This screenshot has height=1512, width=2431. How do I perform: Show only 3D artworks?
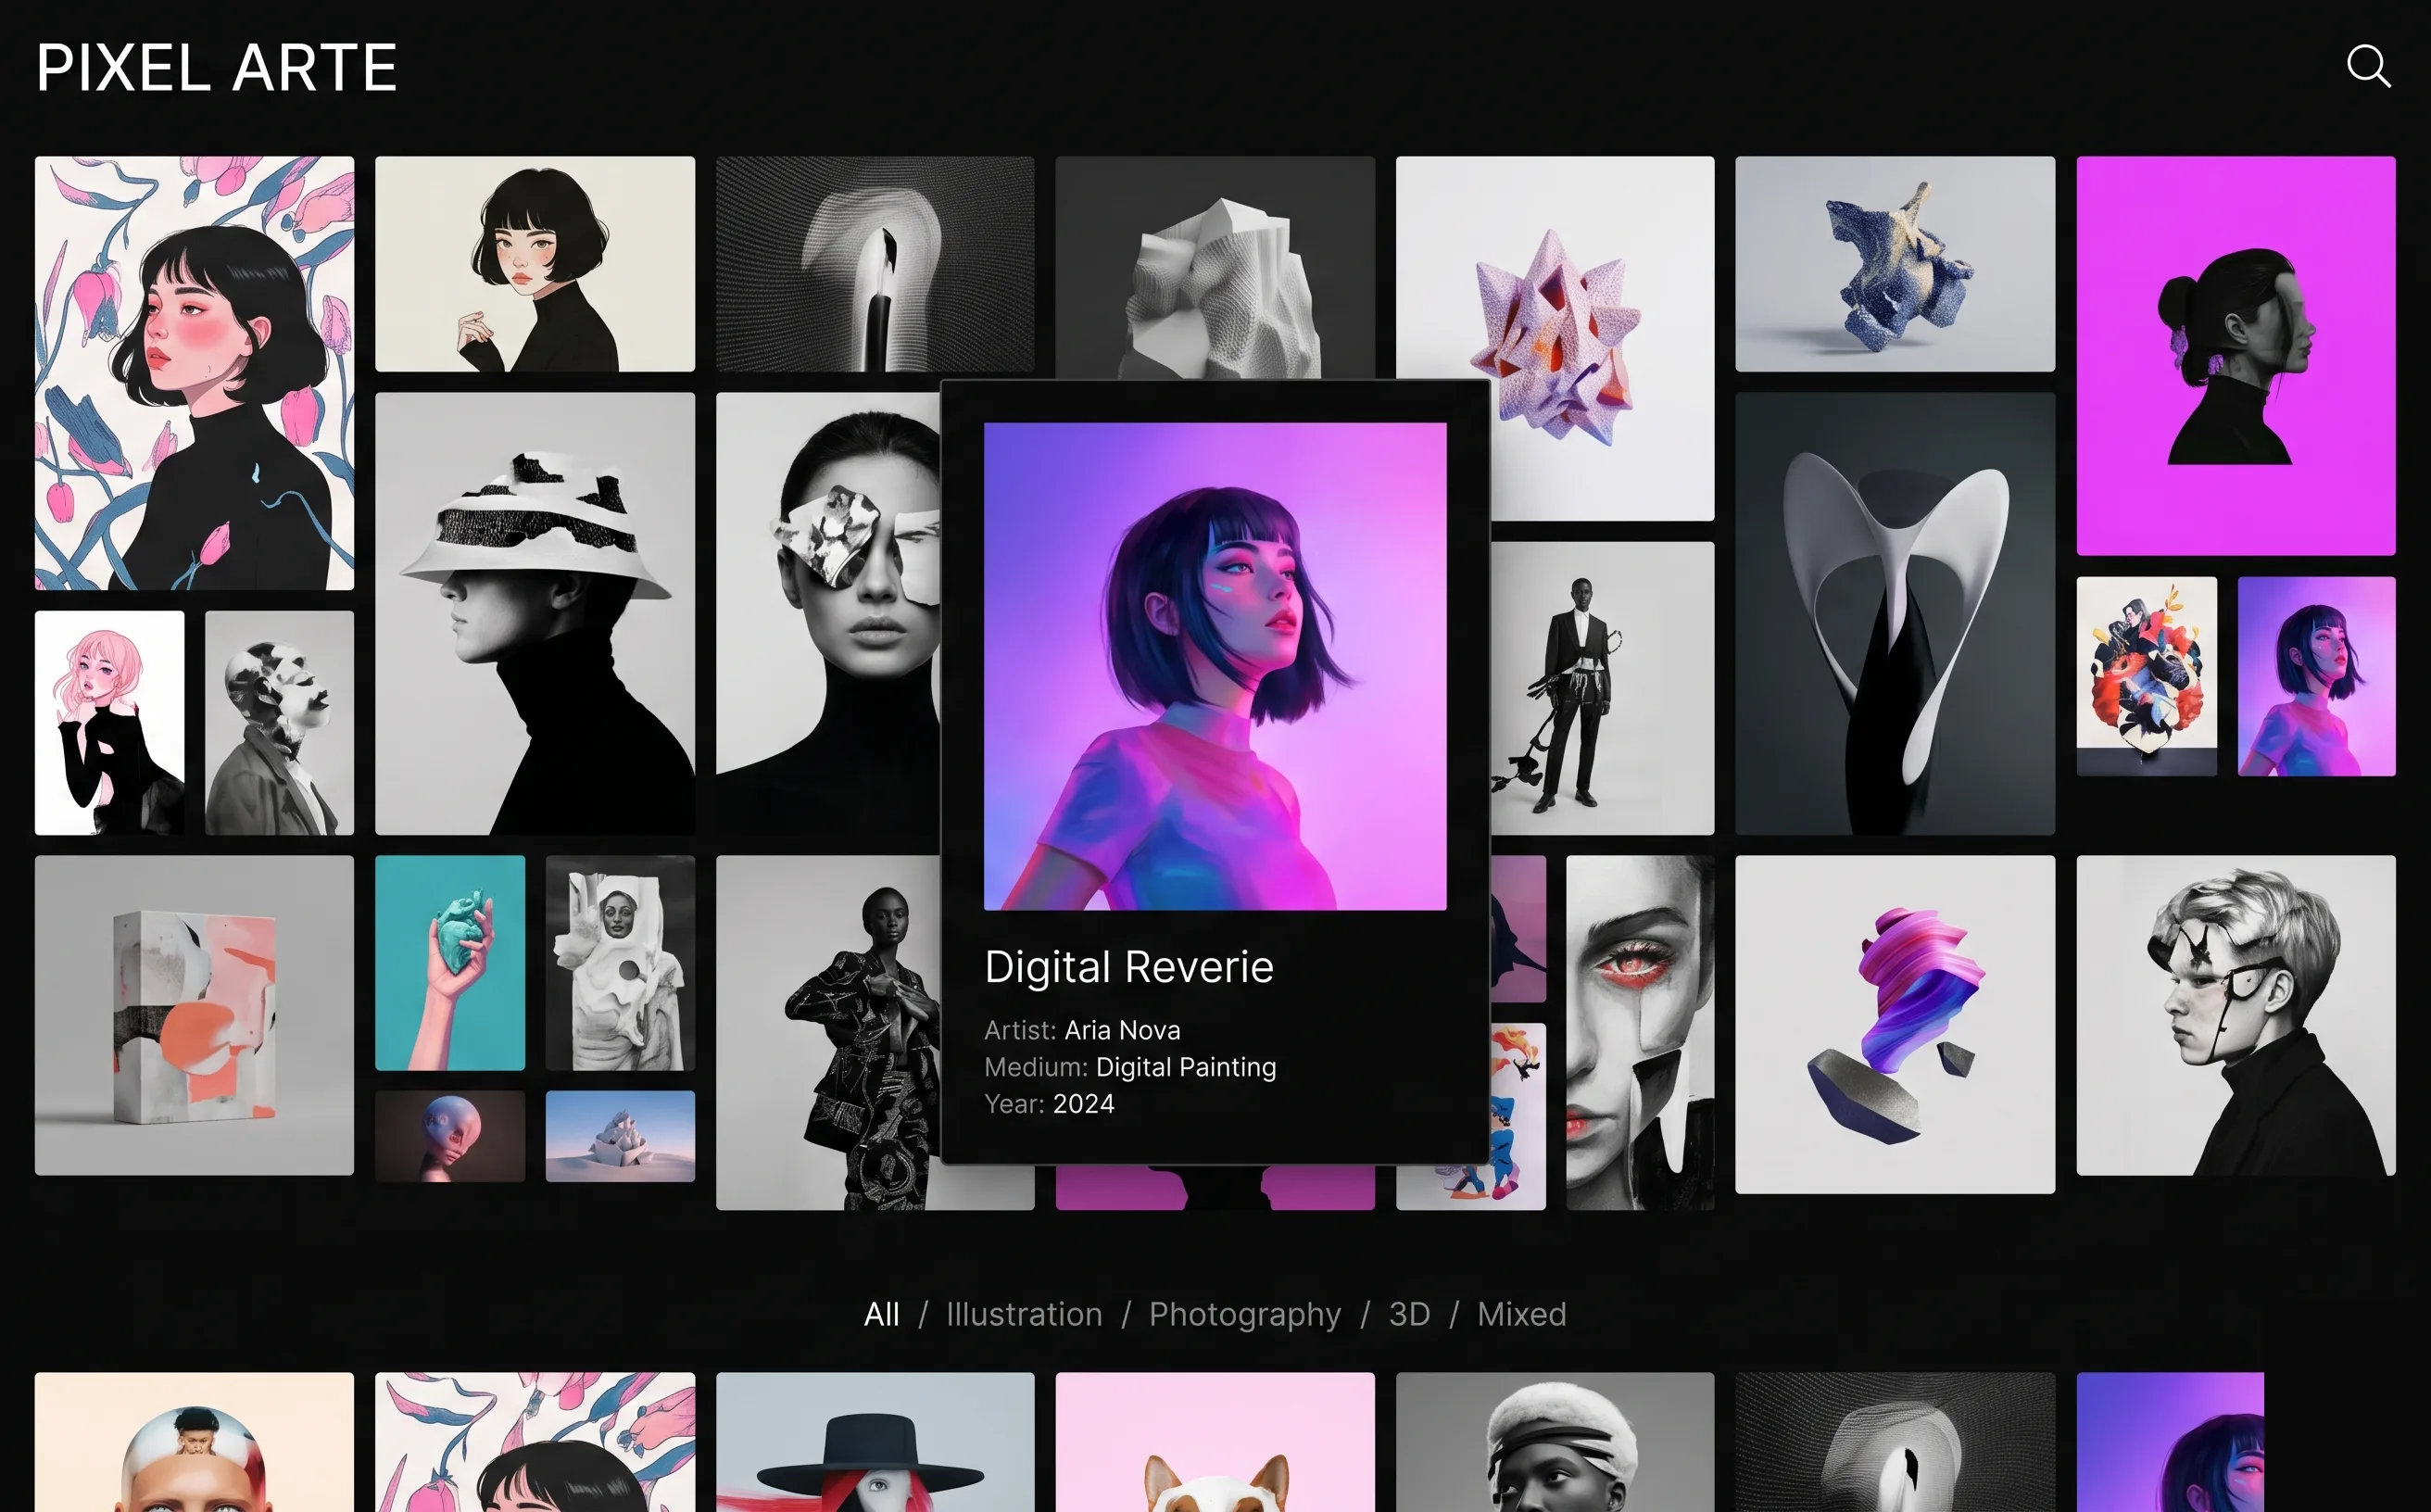(1409, 1314)
